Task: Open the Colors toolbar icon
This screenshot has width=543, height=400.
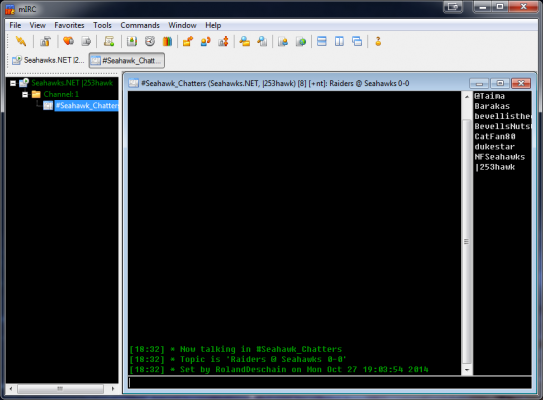Action: (x=168, y=42)
